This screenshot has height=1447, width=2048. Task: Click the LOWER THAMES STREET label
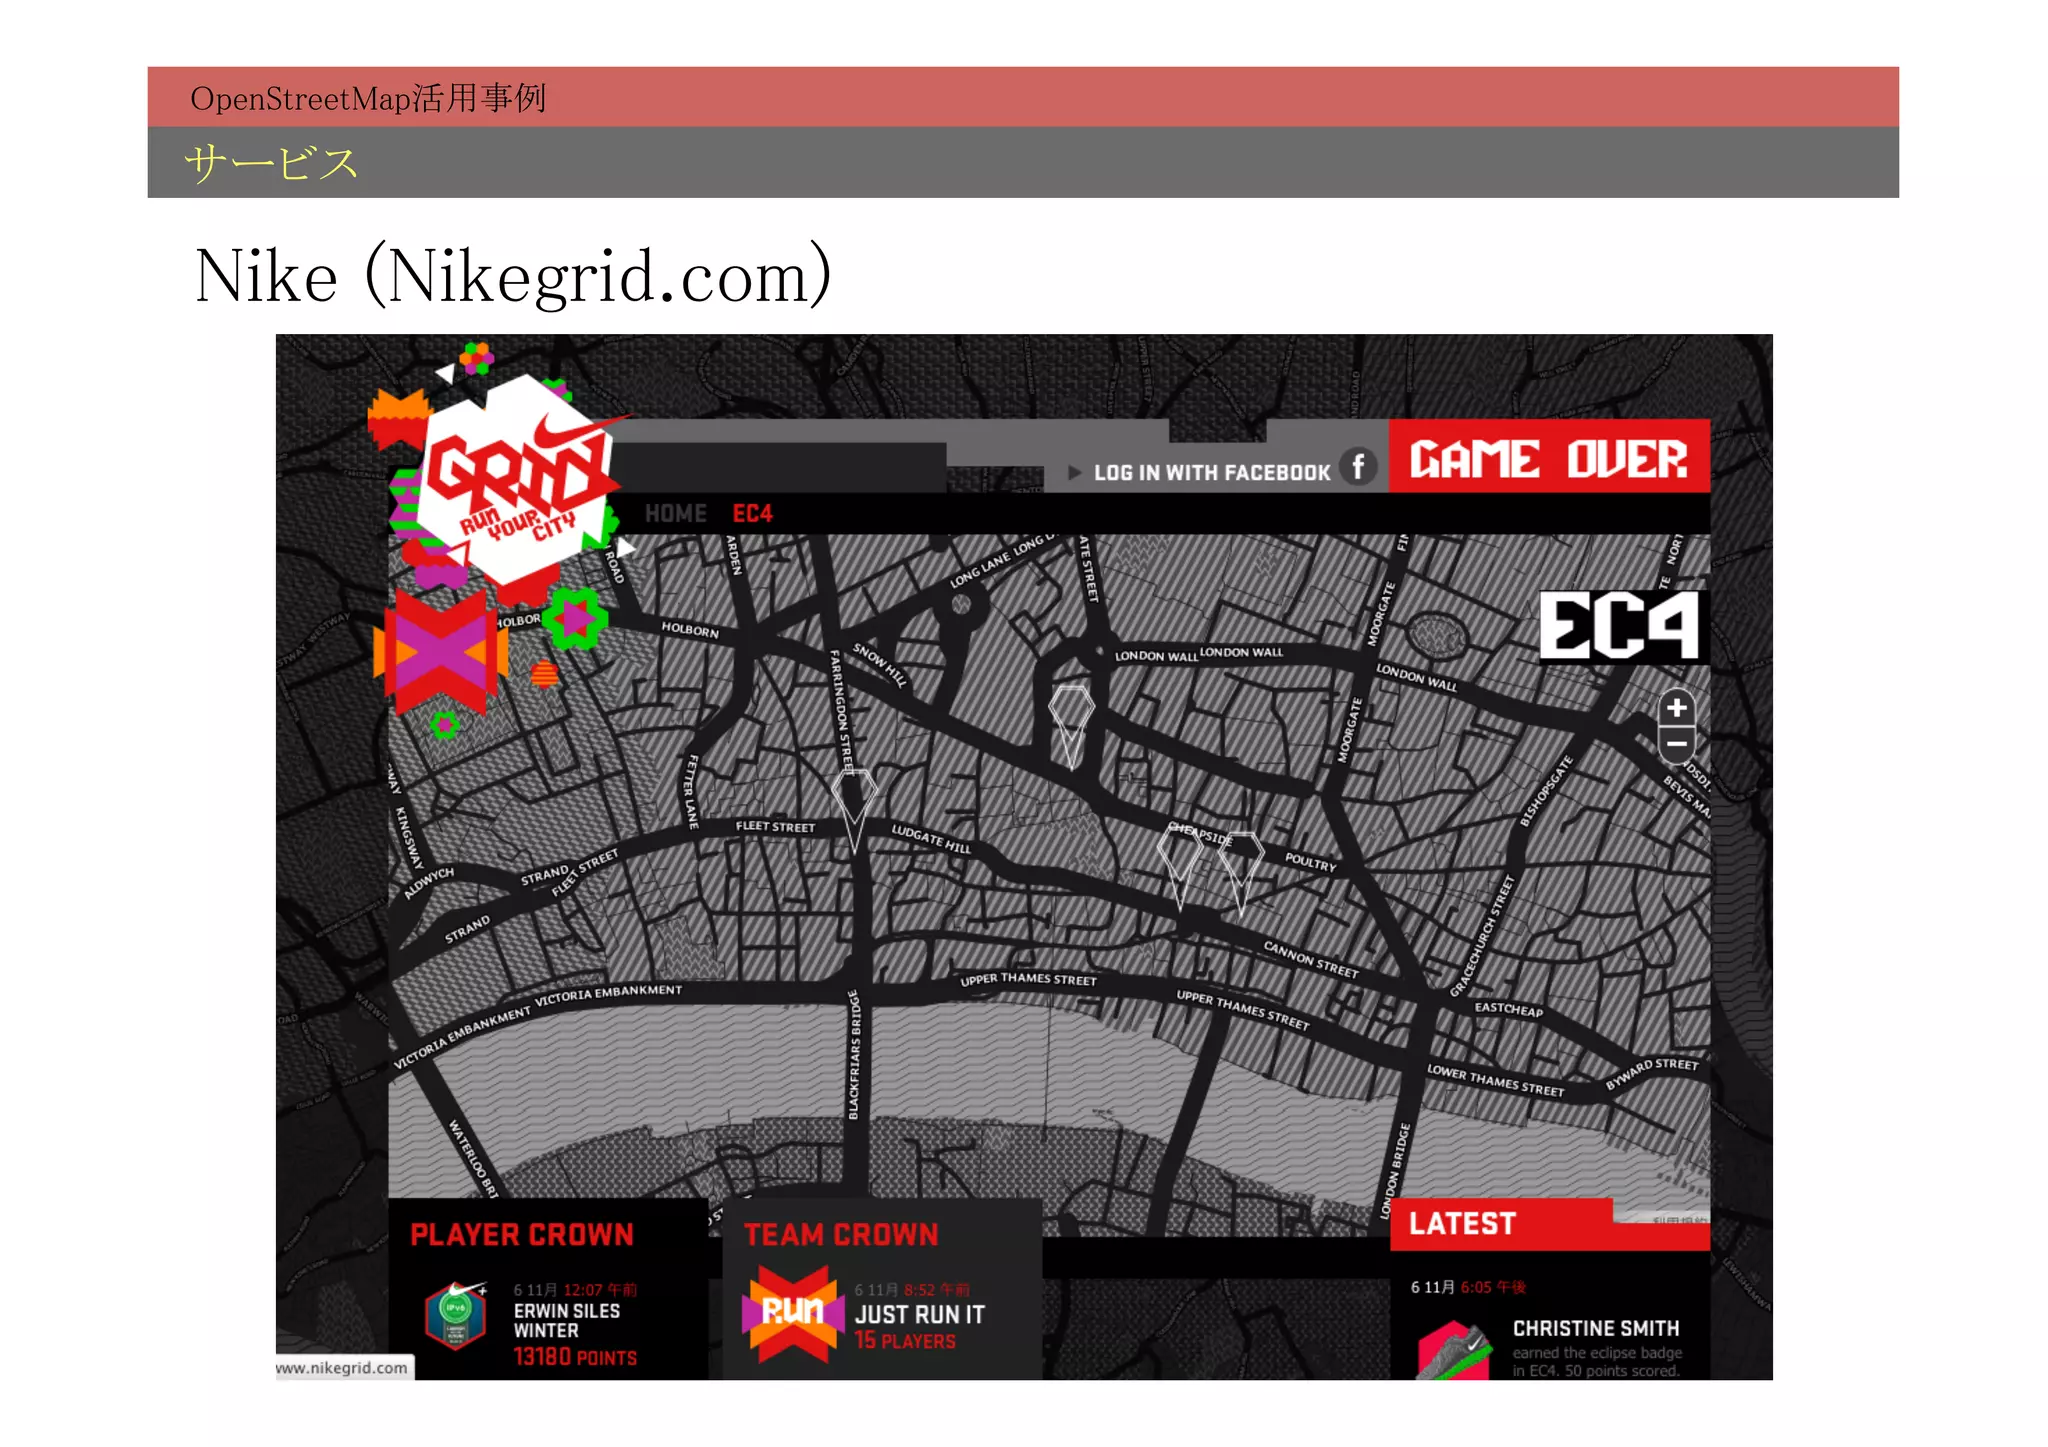point(1495,1081)
